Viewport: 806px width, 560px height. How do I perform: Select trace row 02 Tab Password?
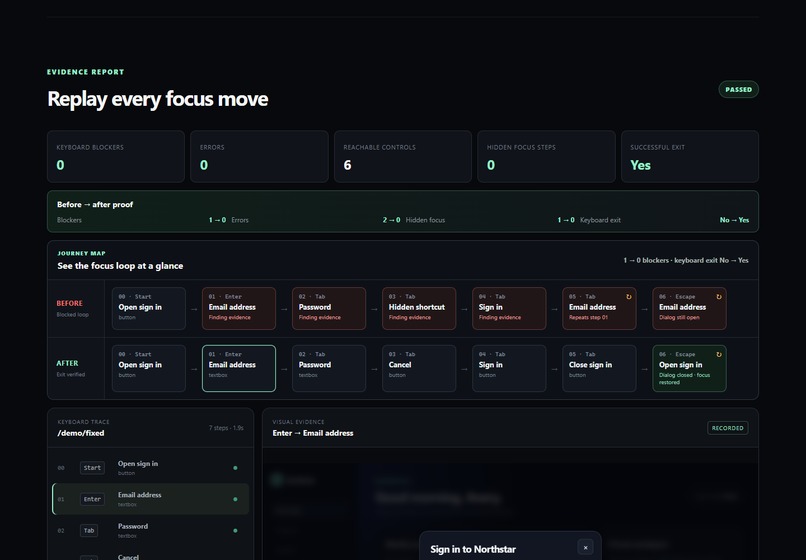(x=151, y=531)
